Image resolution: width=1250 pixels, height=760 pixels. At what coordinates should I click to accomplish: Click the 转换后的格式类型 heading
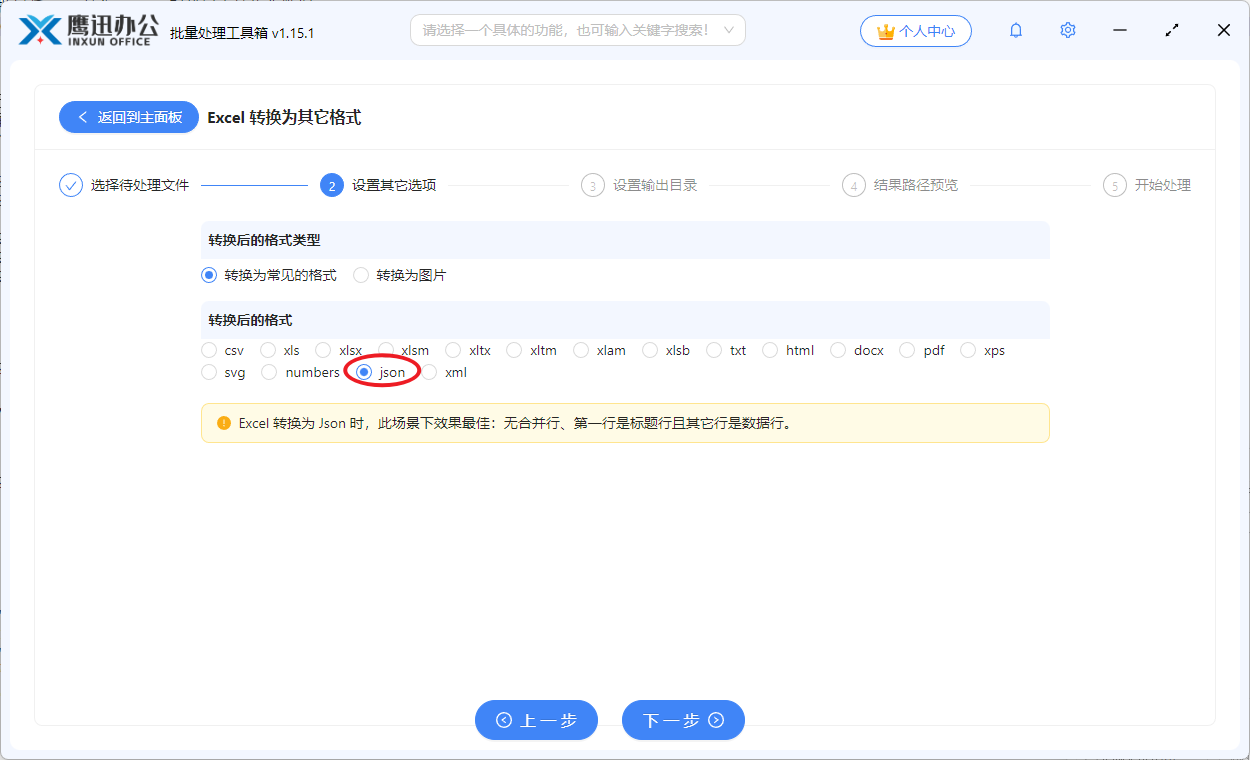pyautogui.click(x=264, y=240)
